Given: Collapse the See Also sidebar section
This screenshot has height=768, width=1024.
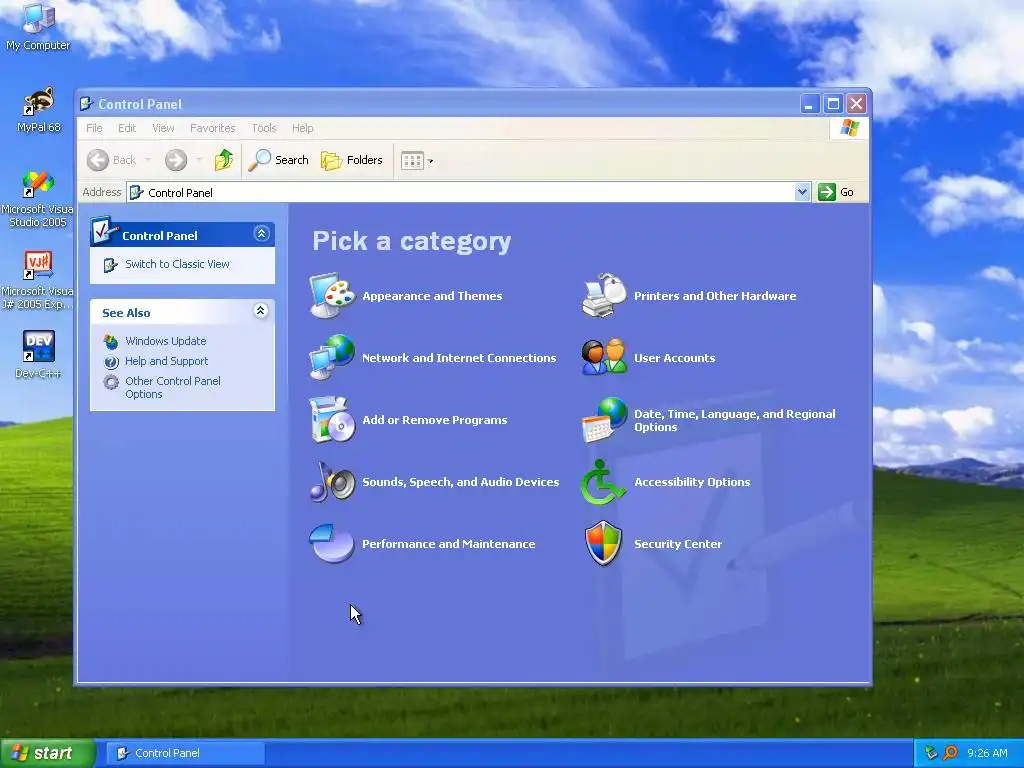Looking at the screenshot, I should pyautogui.click(x=261, y=311).
